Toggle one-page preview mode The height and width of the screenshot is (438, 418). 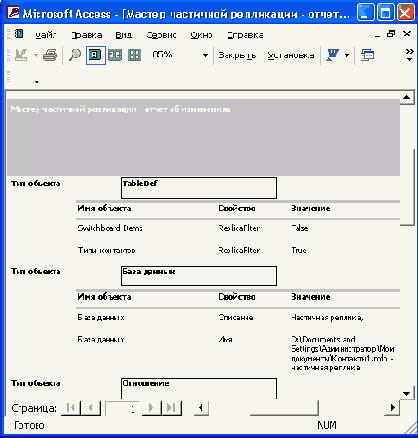click(x=95, y=55)
